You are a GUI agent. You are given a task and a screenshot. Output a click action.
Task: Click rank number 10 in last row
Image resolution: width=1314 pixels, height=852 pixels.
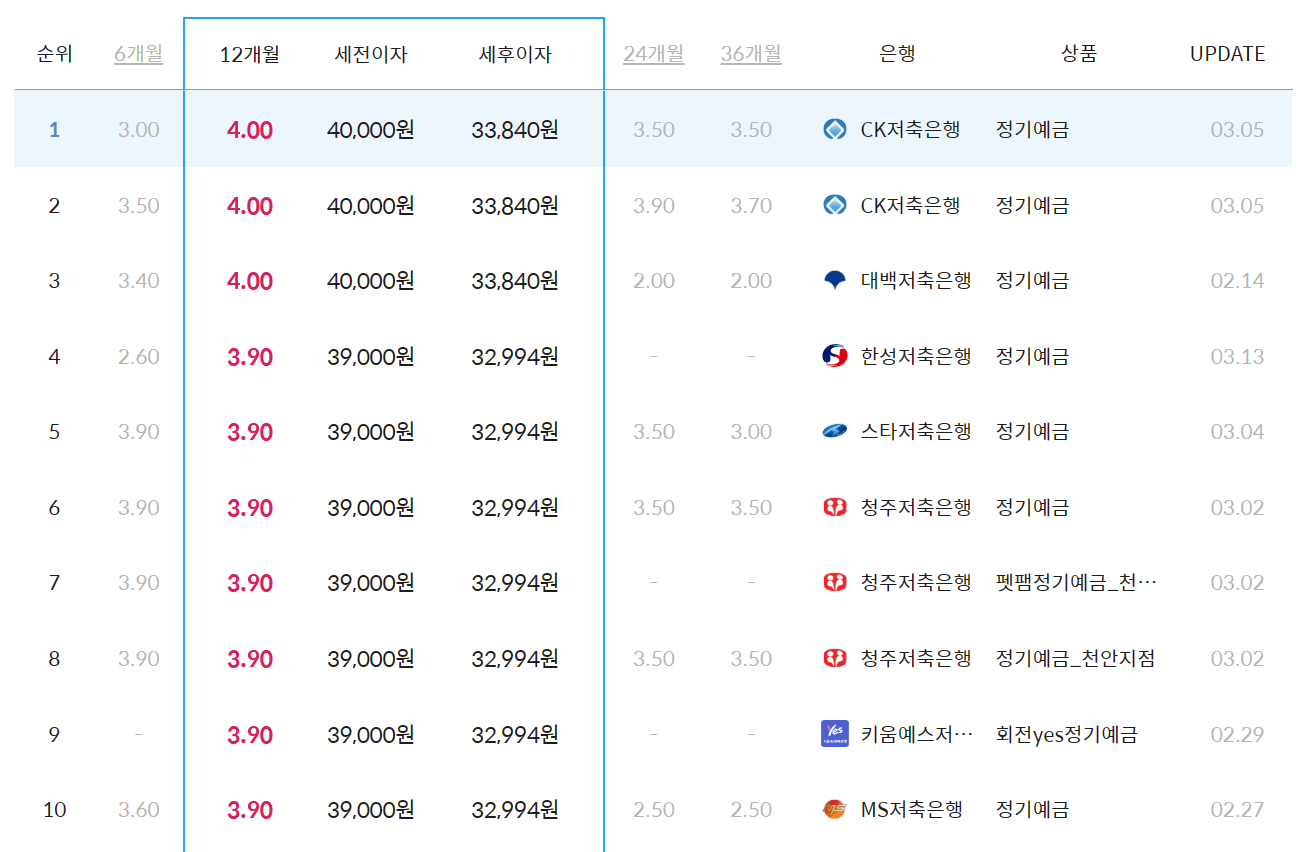[54, 810]
